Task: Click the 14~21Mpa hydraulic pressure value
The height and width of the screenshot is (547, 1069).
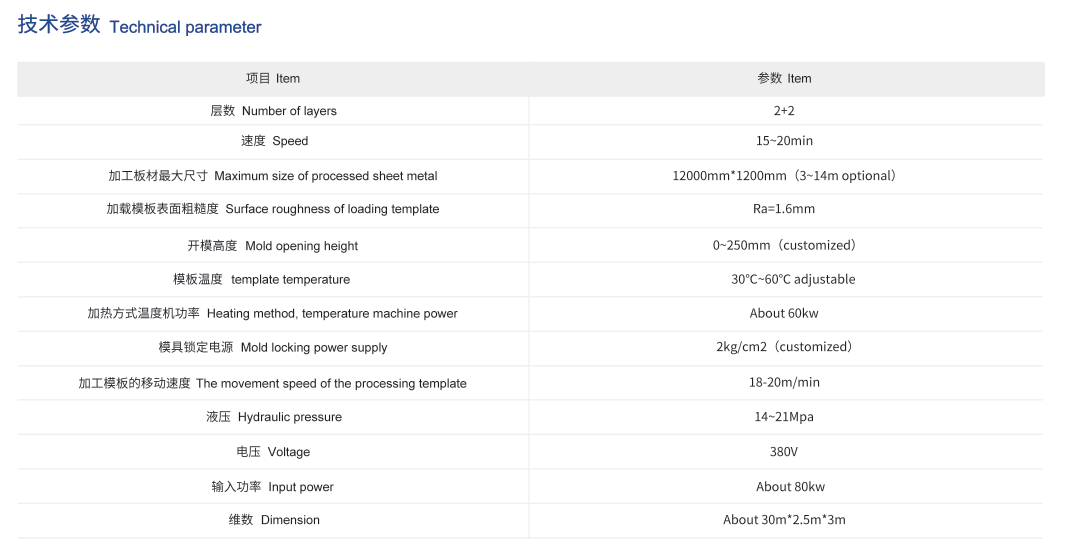Action: point(784,417)
